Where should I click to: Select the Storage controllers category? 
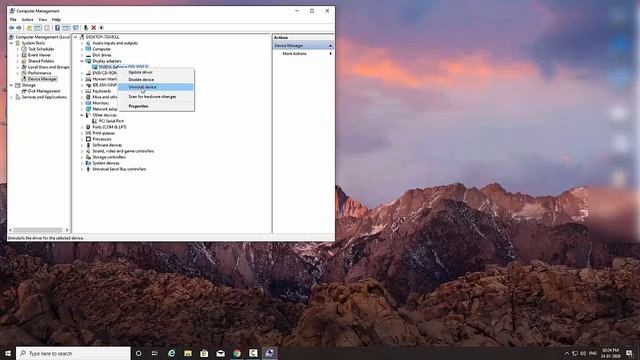(109, 157)
